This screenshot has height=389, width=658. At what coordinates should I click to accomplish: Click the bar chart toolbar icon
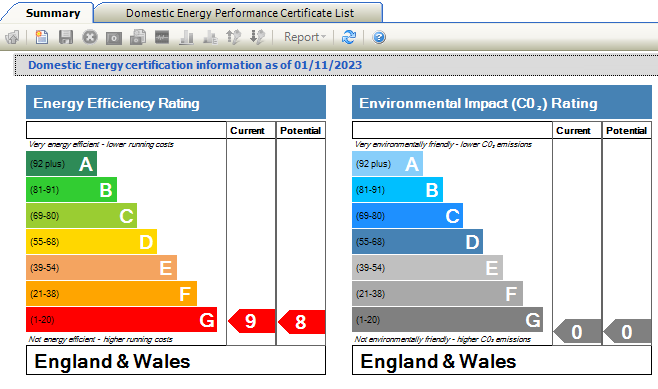[x=186, y=37]
